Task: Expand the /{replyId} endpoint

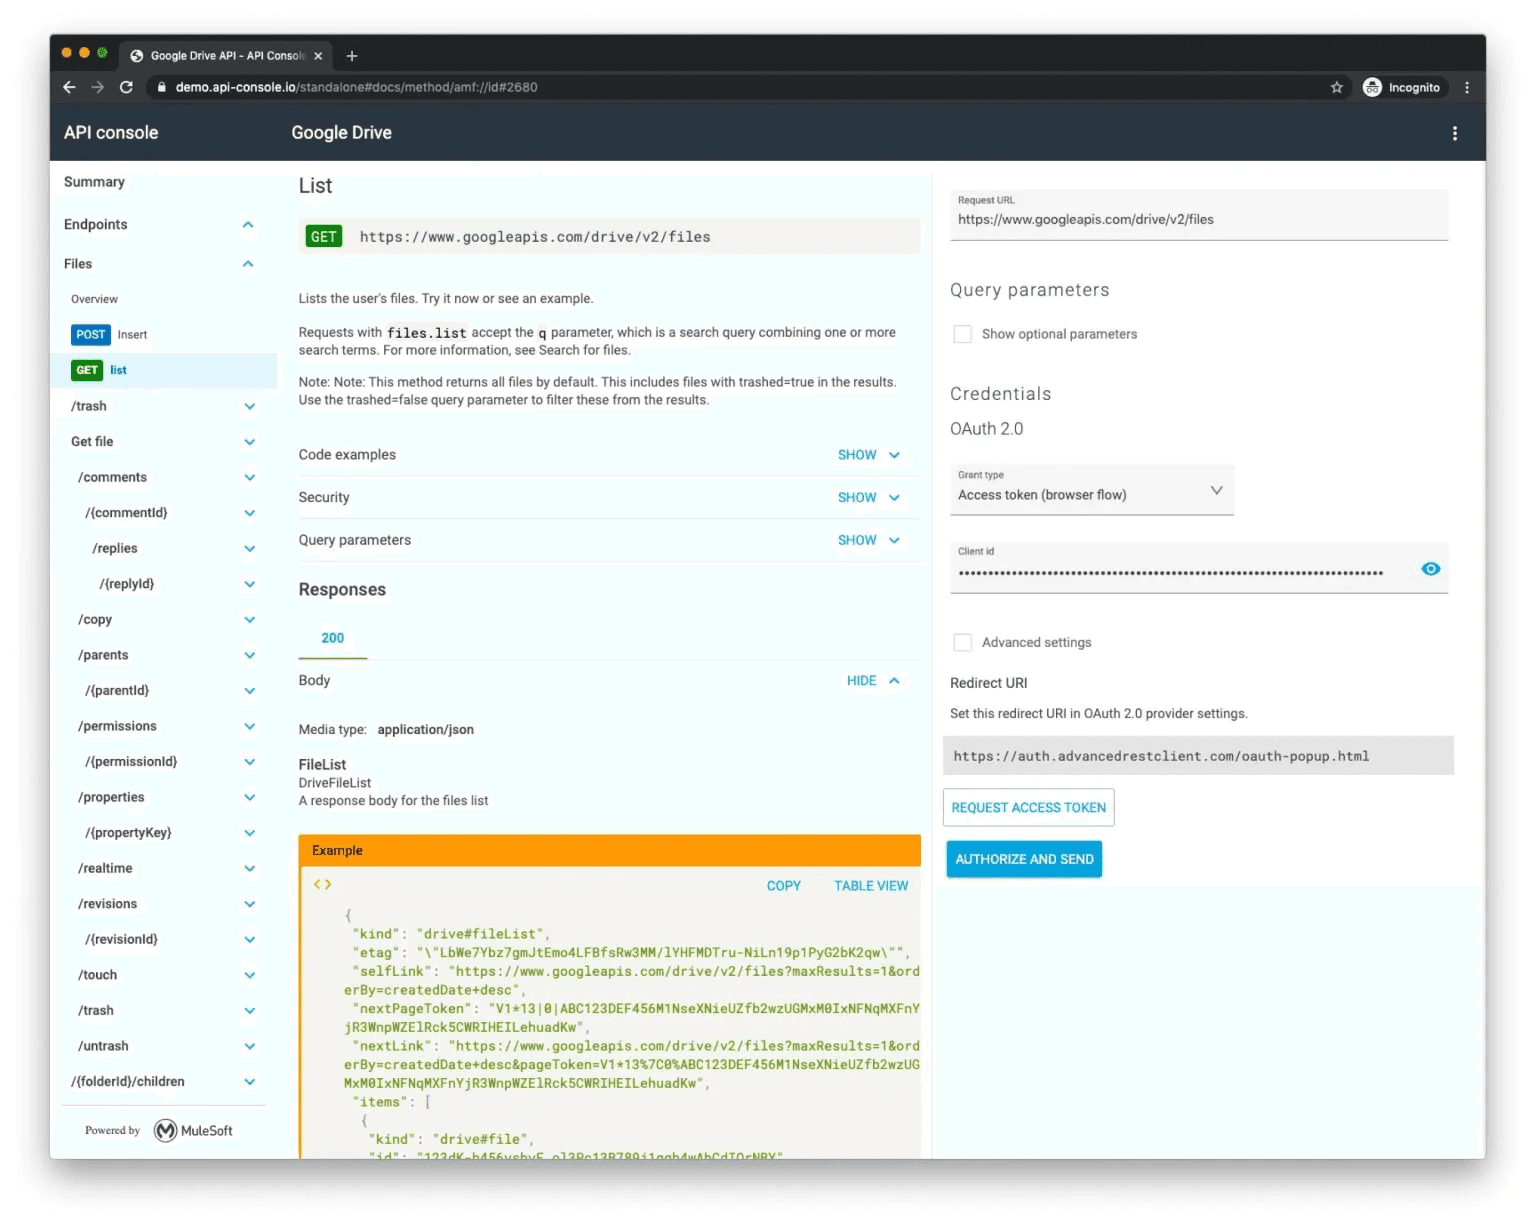Action: coord(249,584)
